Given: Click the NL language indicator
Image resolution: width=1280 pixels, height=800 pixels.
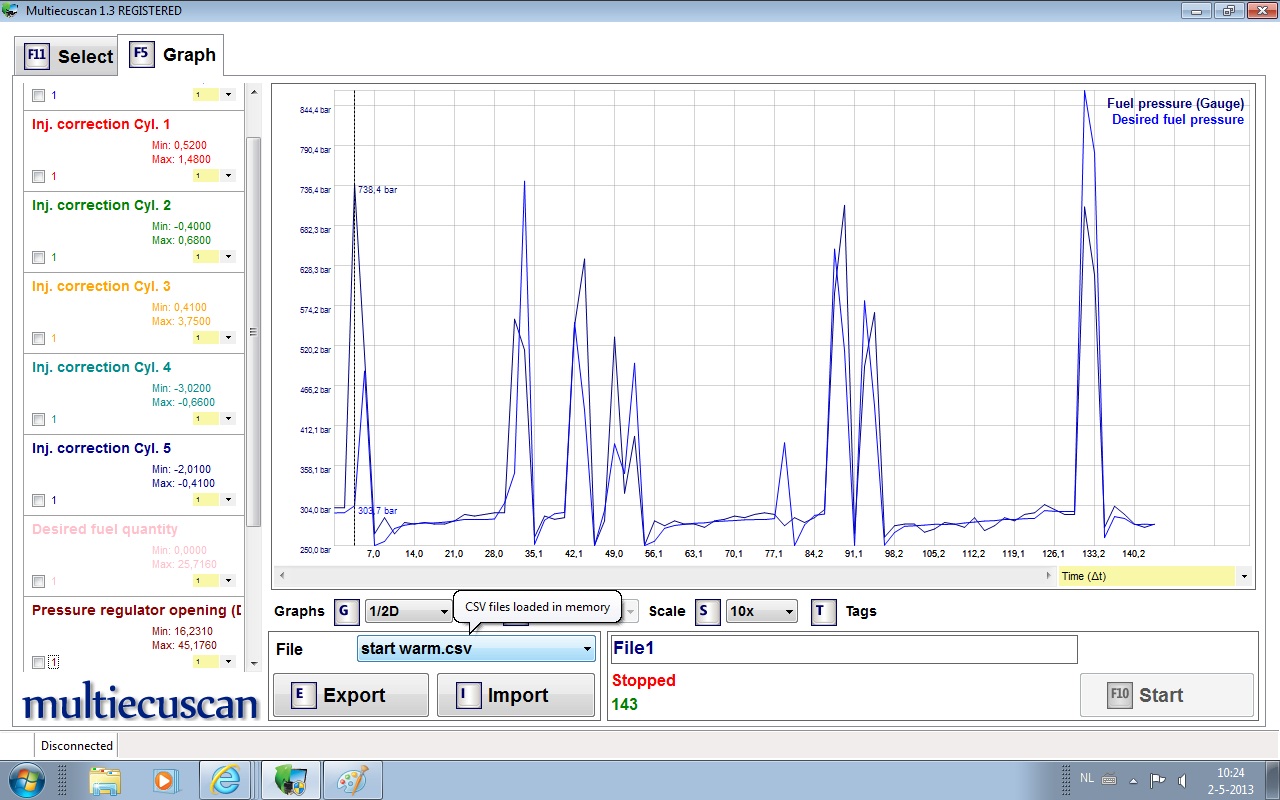Looking at the screenshot, I should point(1087,777).
